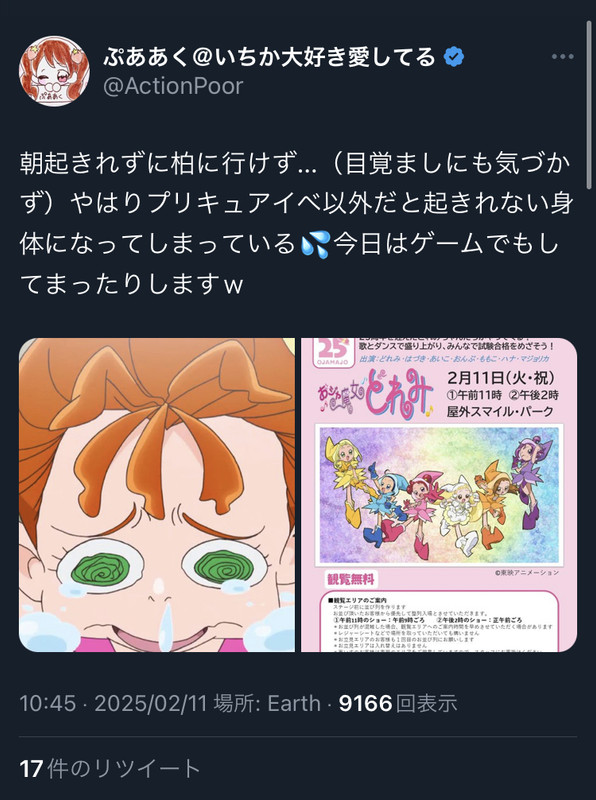Open the @ActionPoor handle link
This screenshot has width=596, height=800.
(x=173, y=86)
